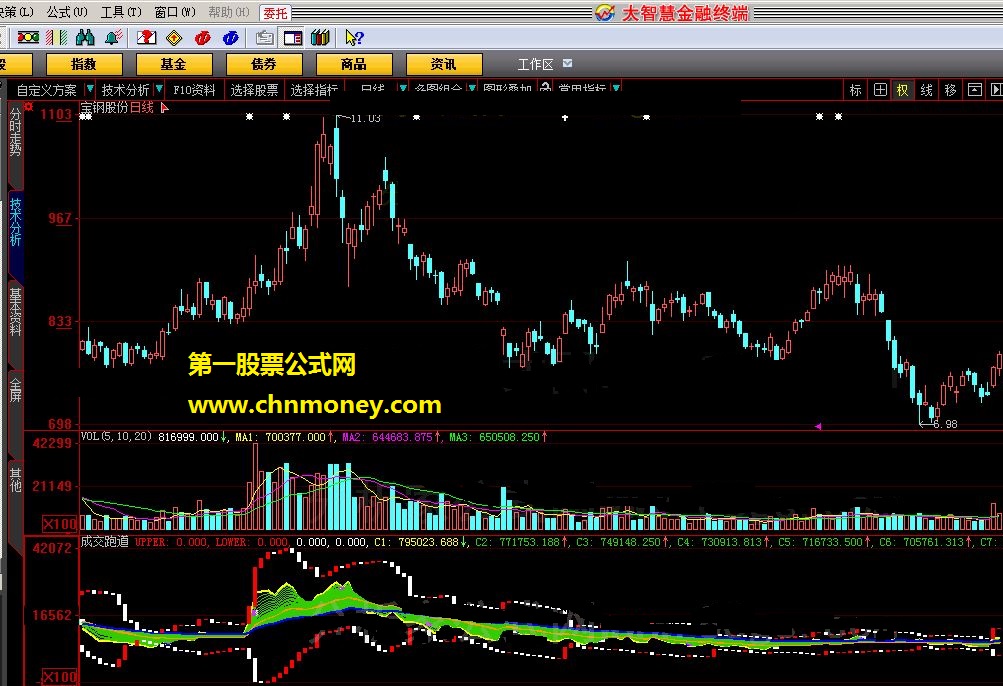Switch to the 分时走势 side tab

click(x=15, y=133)
